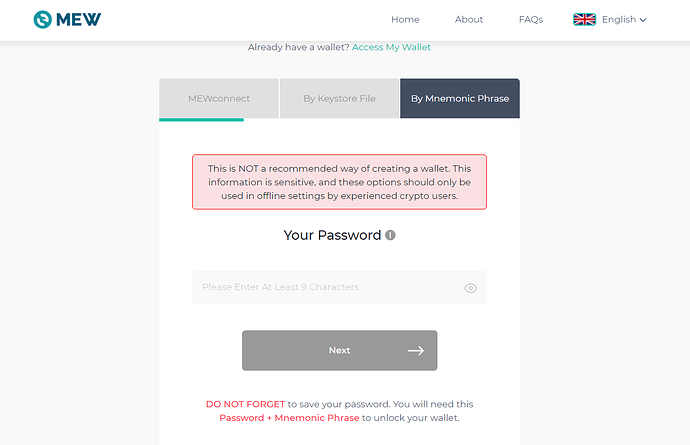This screenshot has width=690, height=445.
Task: Click the info icon beside Your Password
Action: [390, 235]
